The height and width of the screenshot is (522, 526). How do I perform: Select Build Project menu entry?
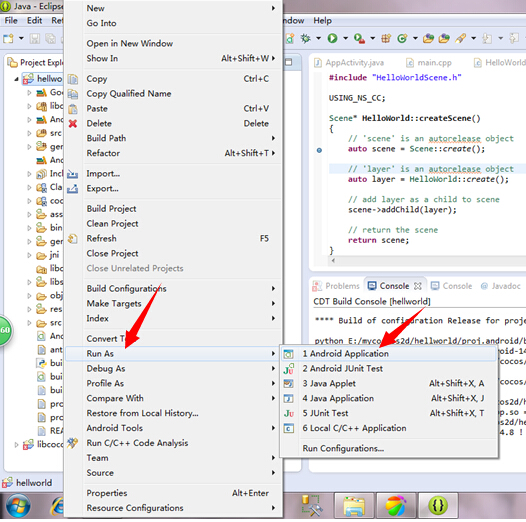point(172,209)
